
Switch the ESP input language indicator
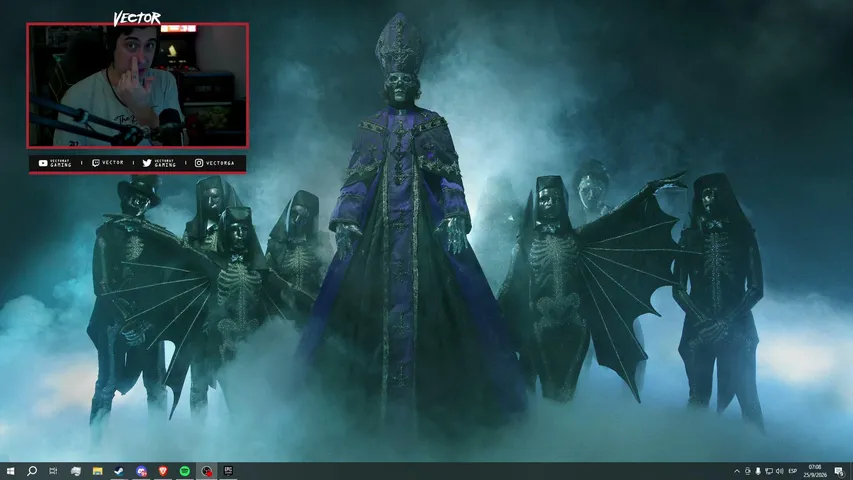point(793,471)
